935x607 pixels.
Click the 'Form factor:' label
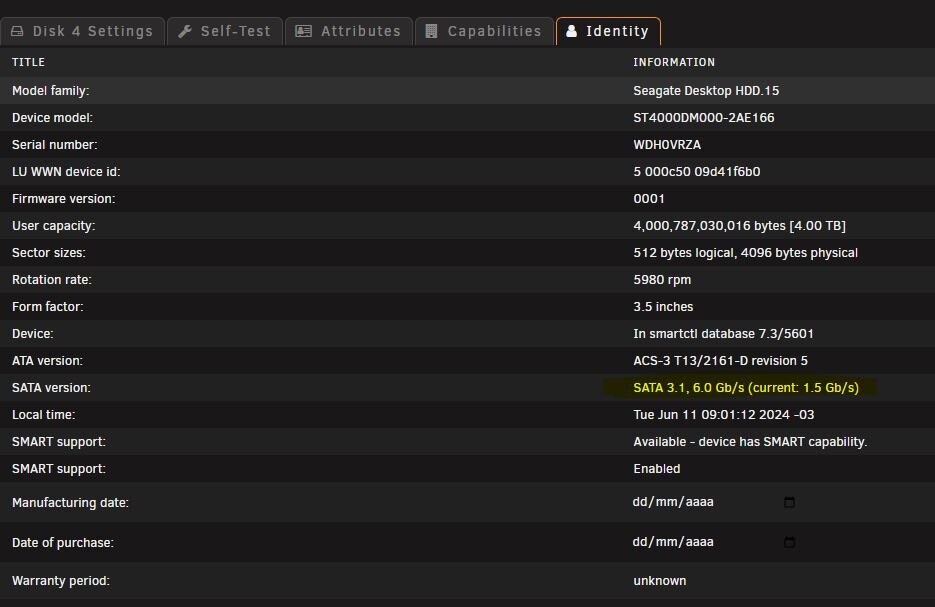(48, 306)
